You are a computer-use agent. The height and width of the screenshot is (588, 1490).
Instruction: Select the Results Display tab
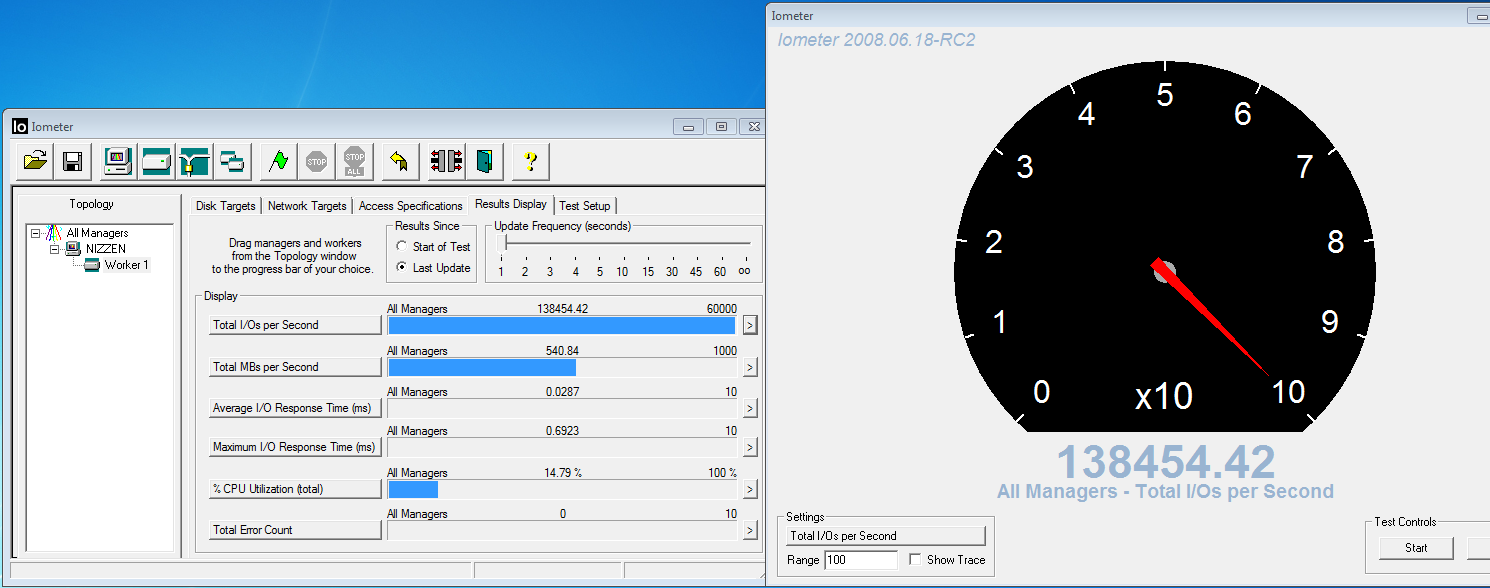pyautogui.click(x=511, y=204)
